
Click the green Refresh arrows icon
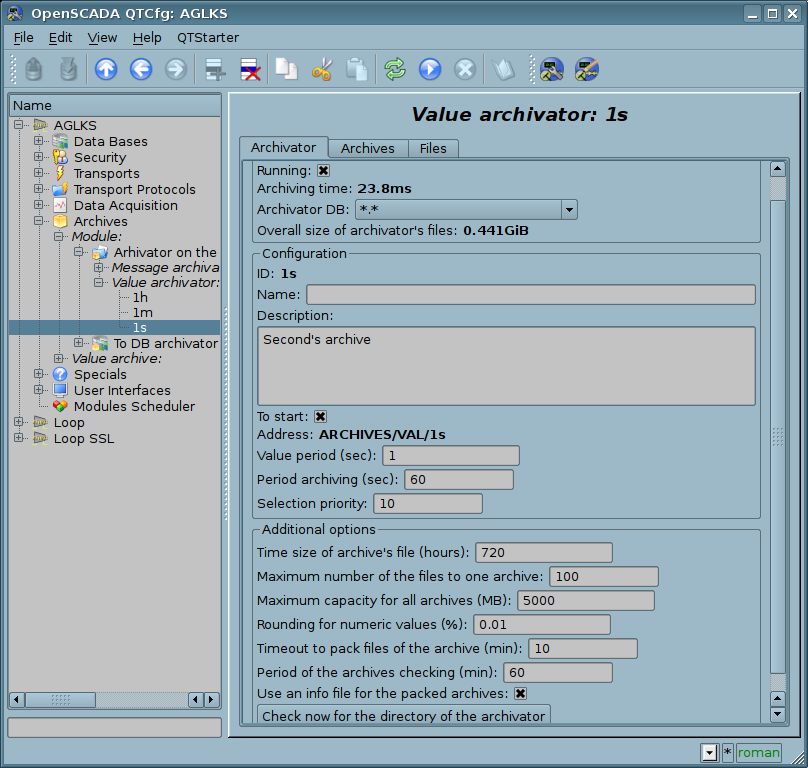(395, 69)
